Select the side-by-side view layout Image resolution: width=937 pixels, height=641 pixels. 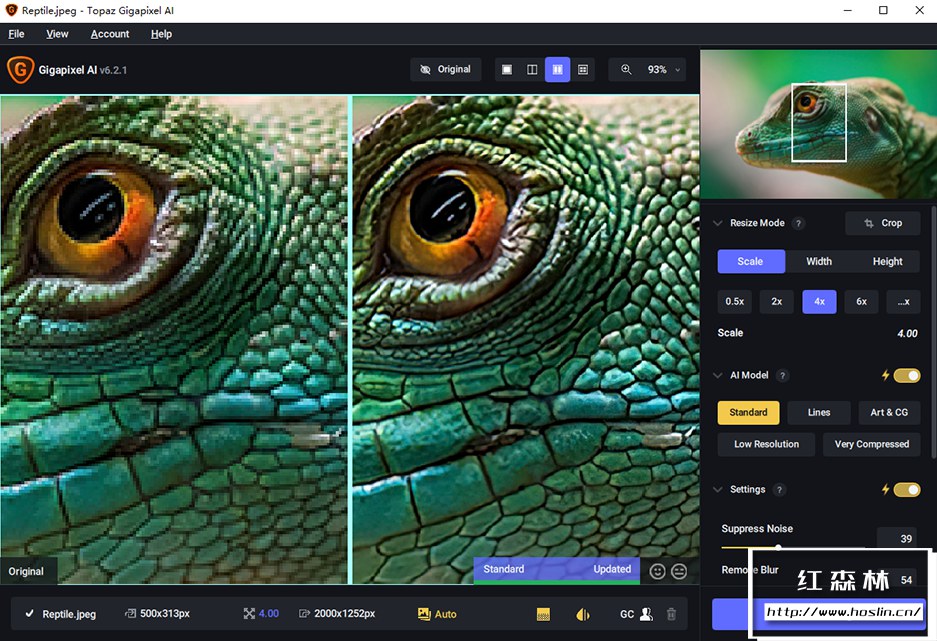point(558,69)
